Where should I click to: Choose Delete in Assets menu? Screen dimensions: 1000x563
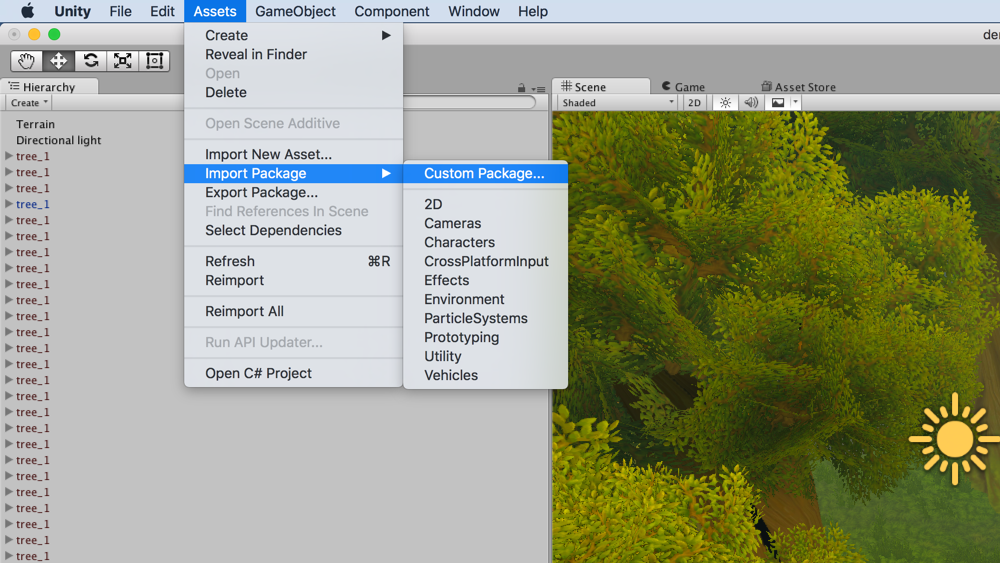pos(293,92)
